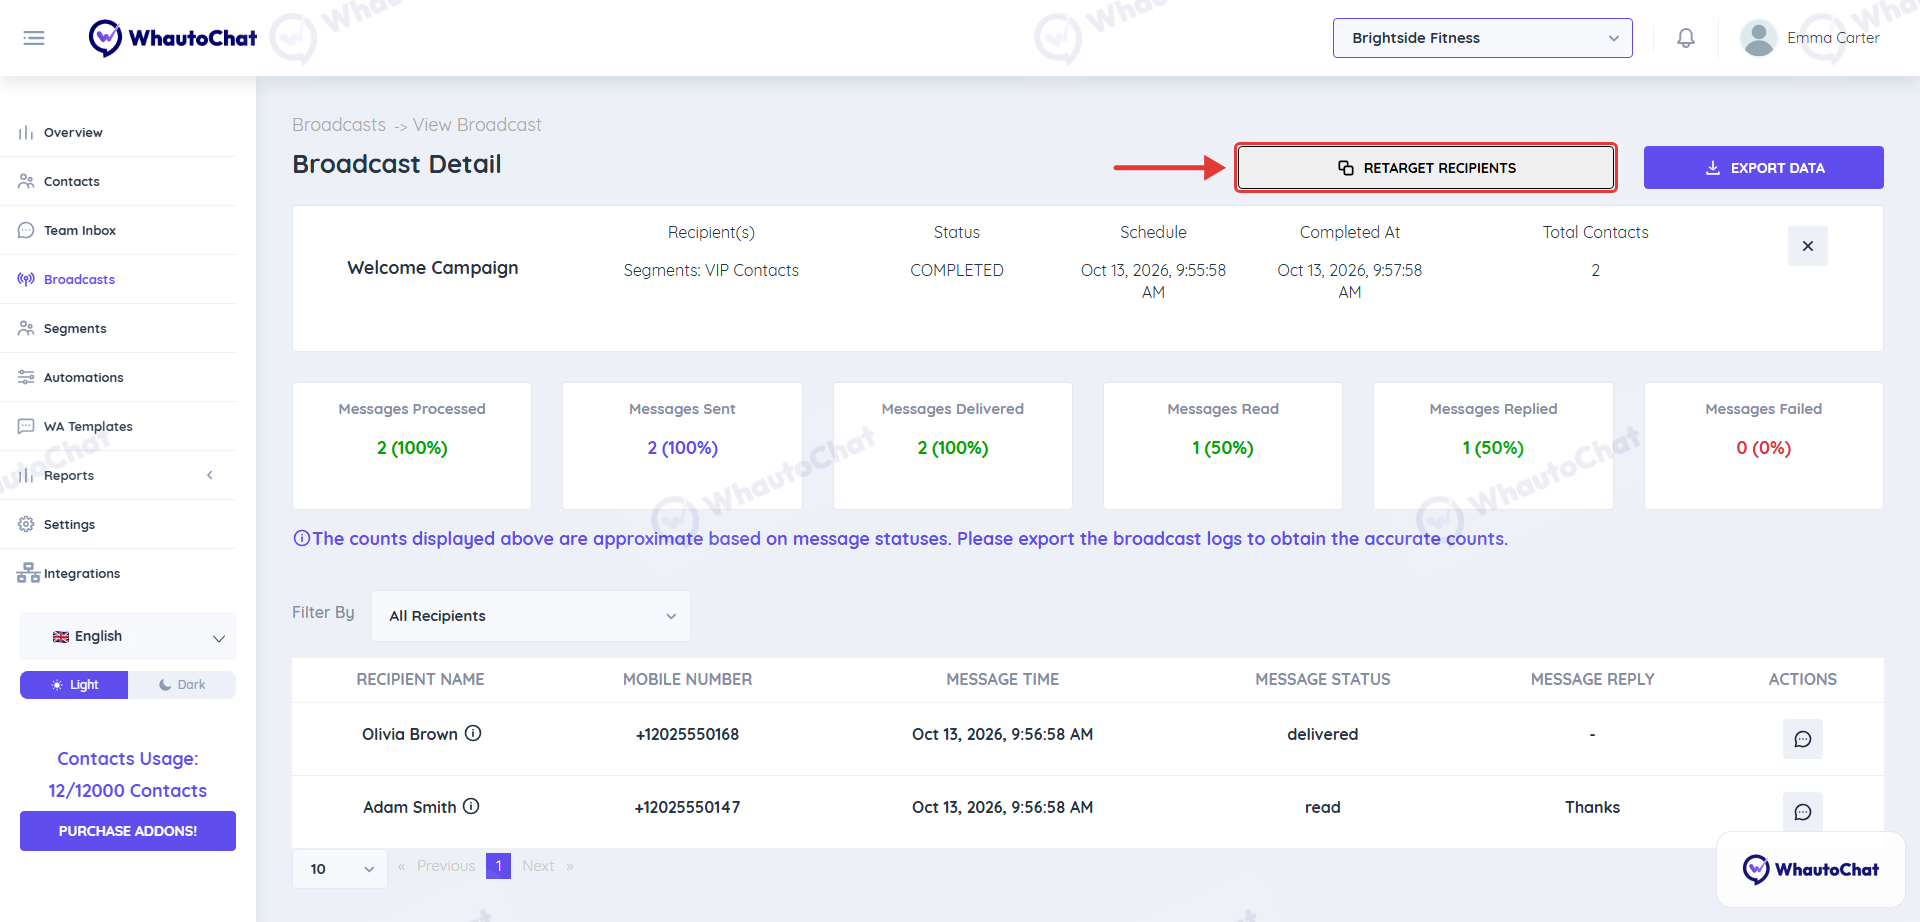
Task: Open Contacts in the sidebar menu
Action: (x=71, y=181)
